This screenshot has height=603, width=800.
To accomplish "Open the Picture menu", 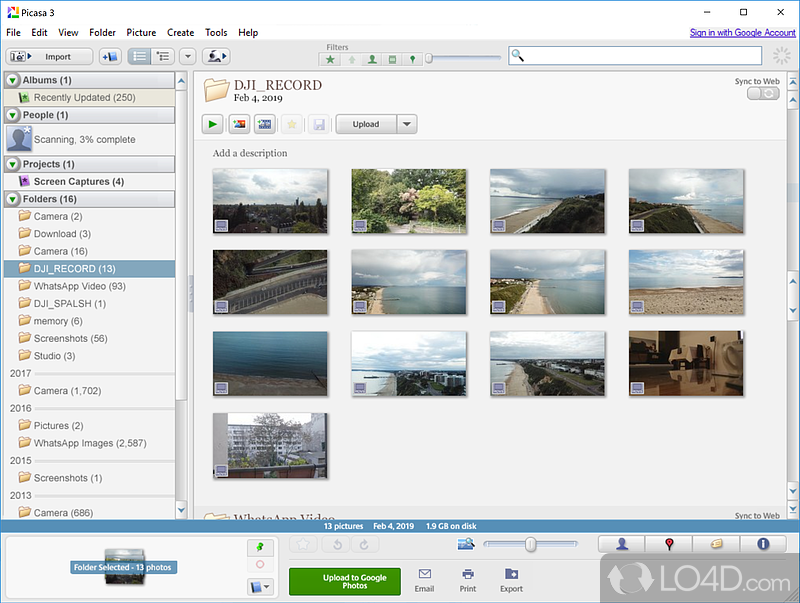I will tap(141, 33).
